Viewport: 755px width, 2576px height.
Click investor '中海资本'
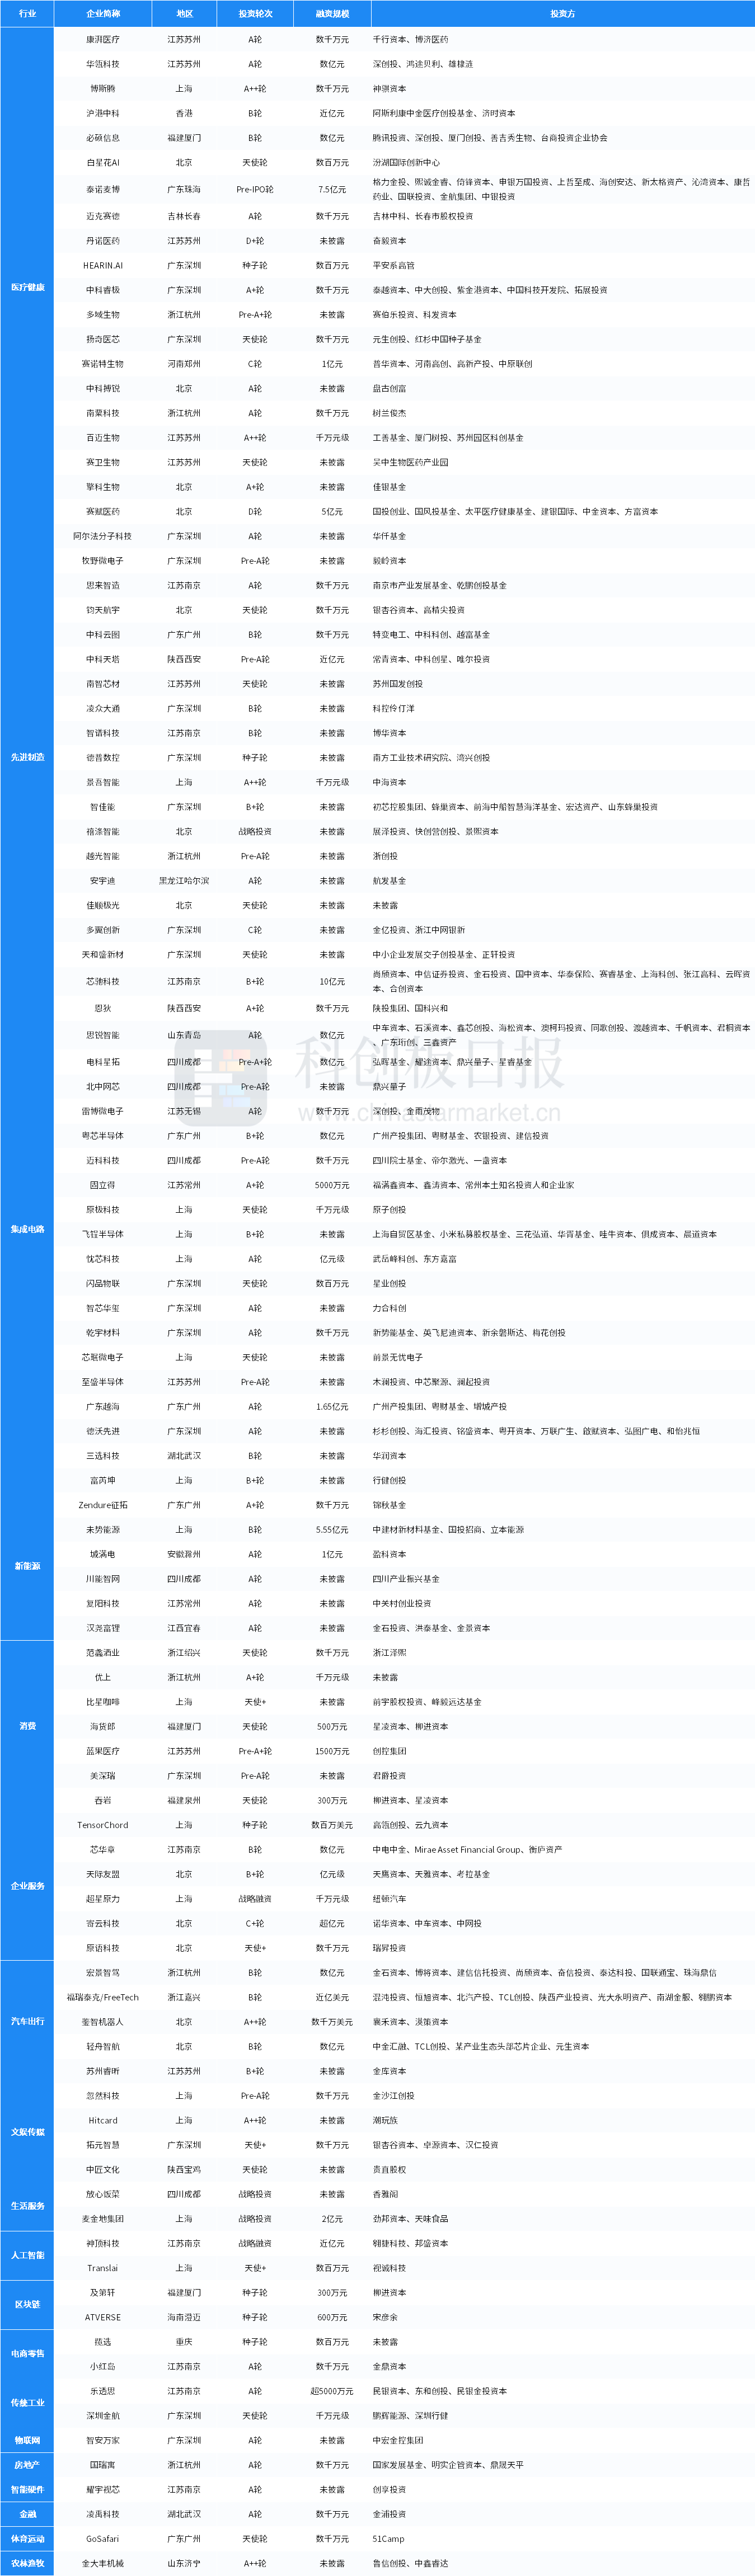coord(390,782)
